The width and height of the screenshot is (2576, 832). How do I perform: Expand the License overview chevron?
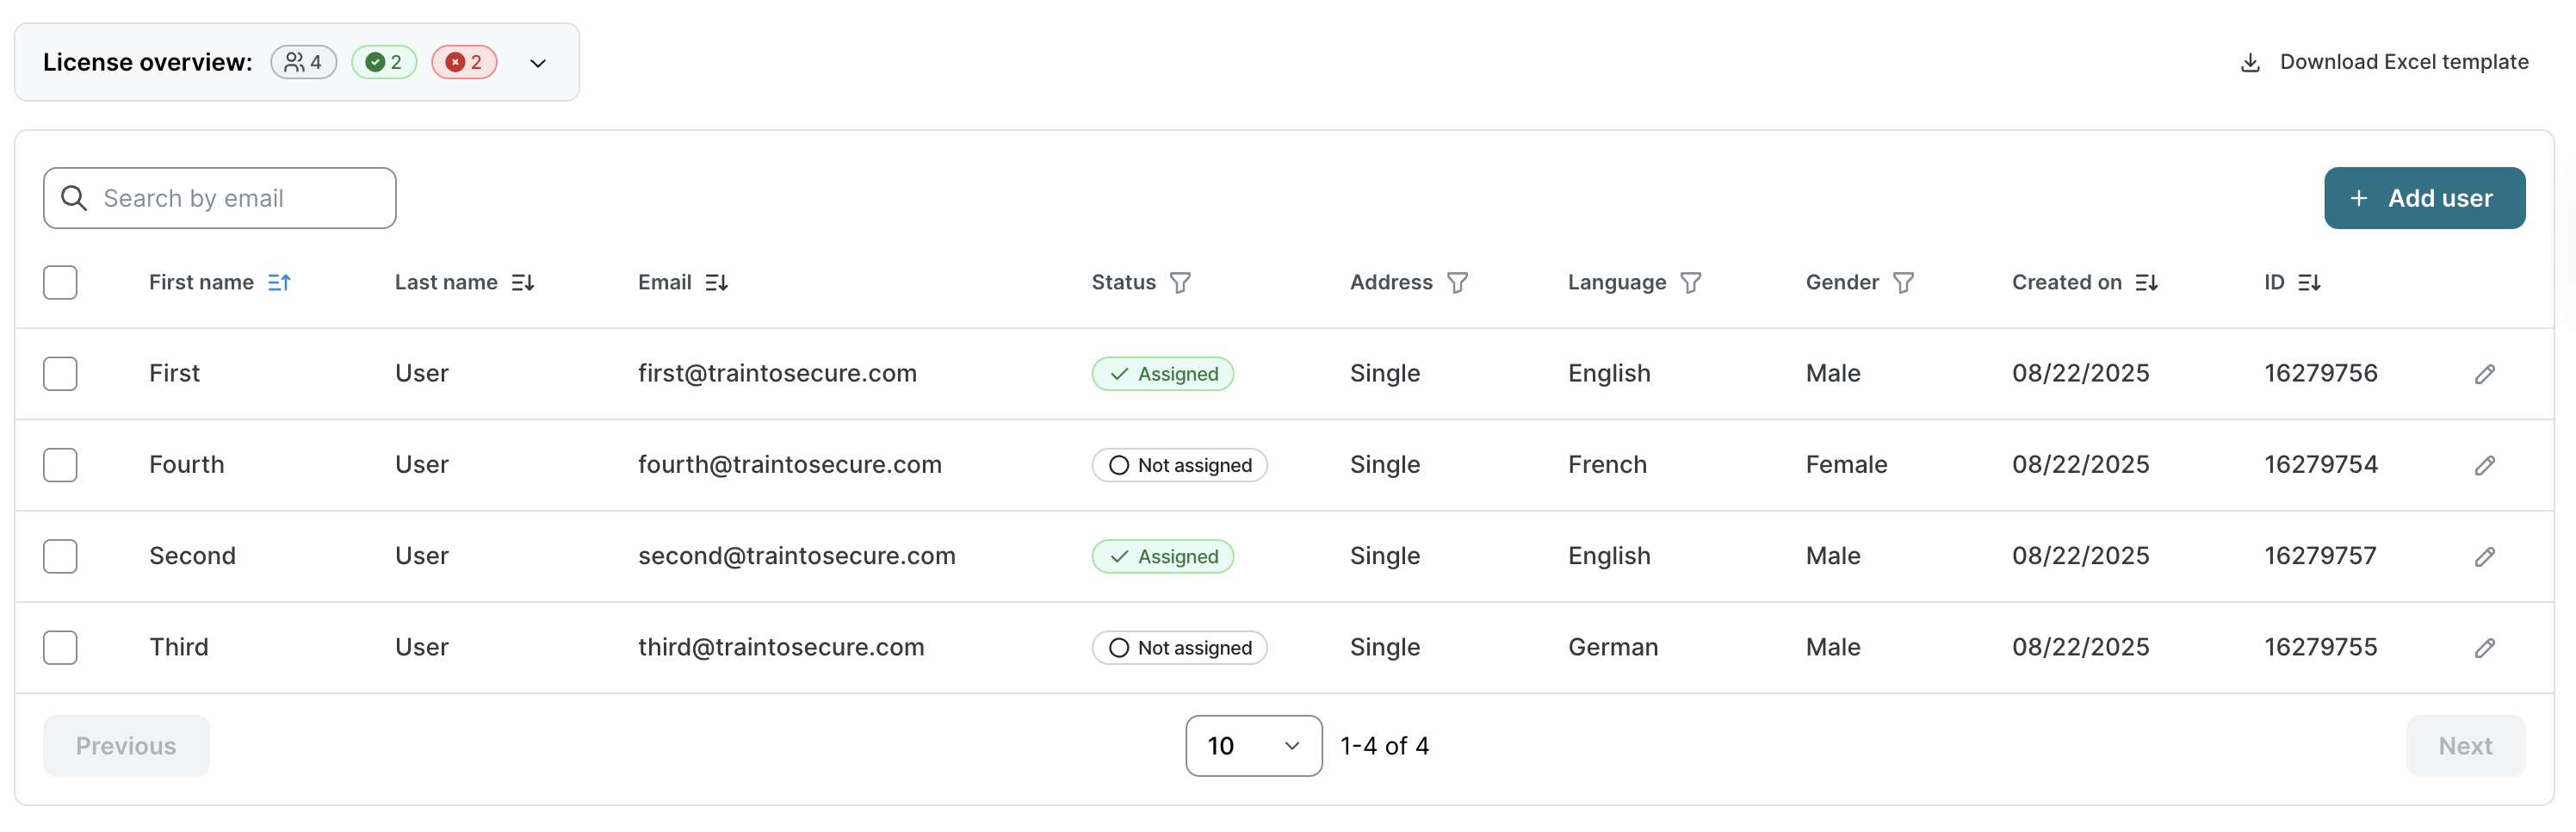click(x=538, y=63)
